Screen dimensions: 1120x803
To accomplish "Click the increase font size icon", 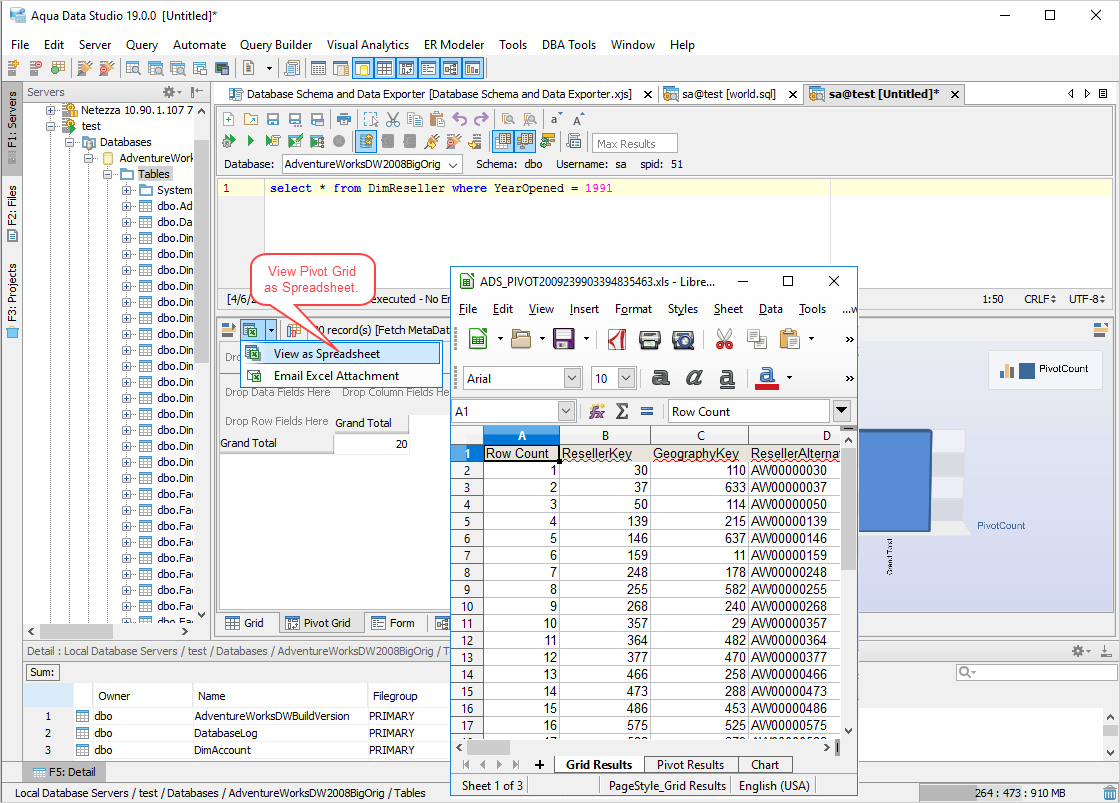I will click(x=578, y=119).
